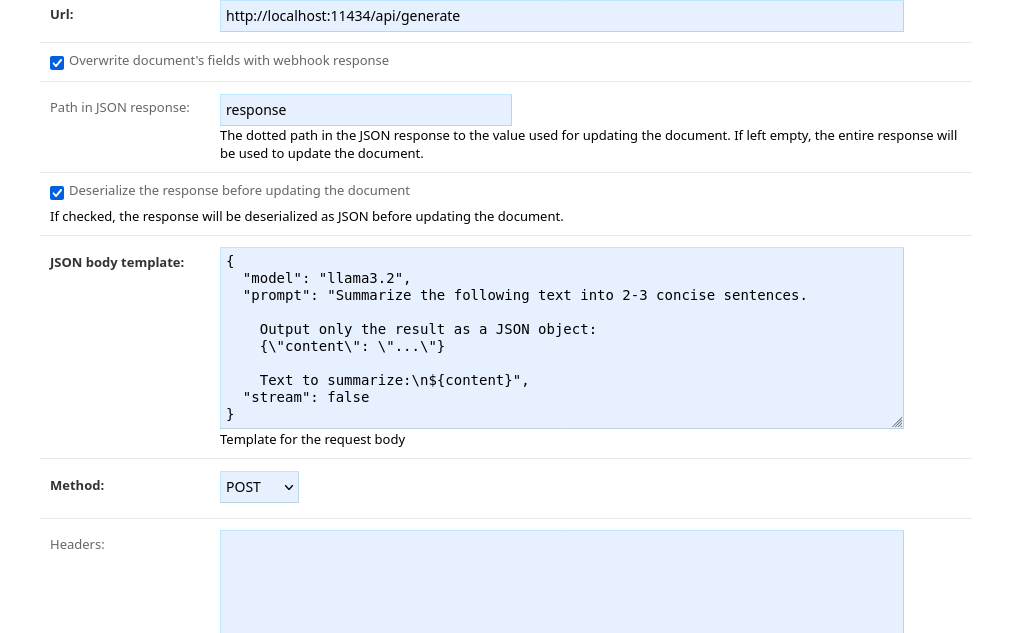Image resolution: width=1024 pixels, height=633 pixels.
Task: Click the '"stream": false' line in template
Action: click(x=306, y=397)
